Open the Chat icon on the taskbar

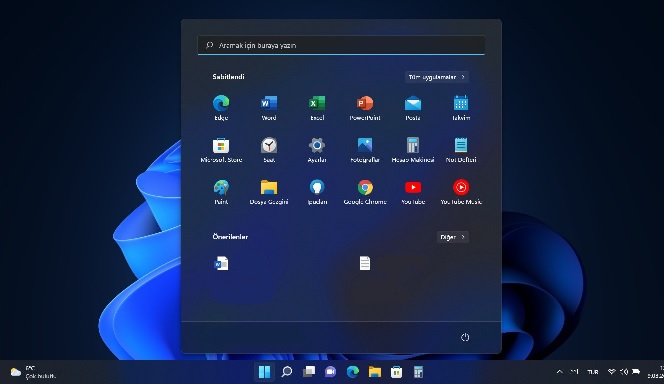click(x=330, y=372)
